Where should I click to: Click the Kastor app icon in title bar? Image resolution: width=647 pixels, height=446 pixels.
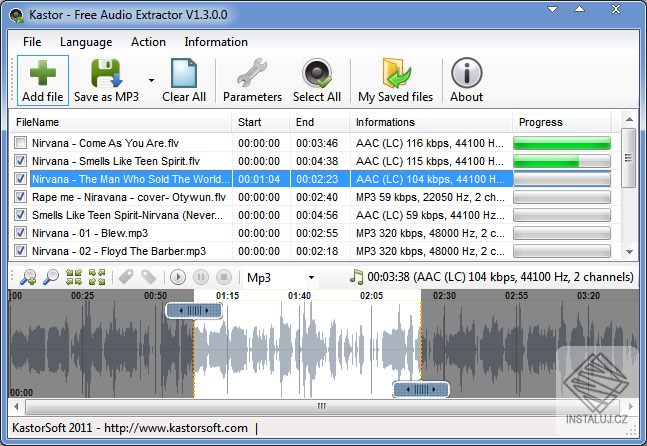(17, 15)
